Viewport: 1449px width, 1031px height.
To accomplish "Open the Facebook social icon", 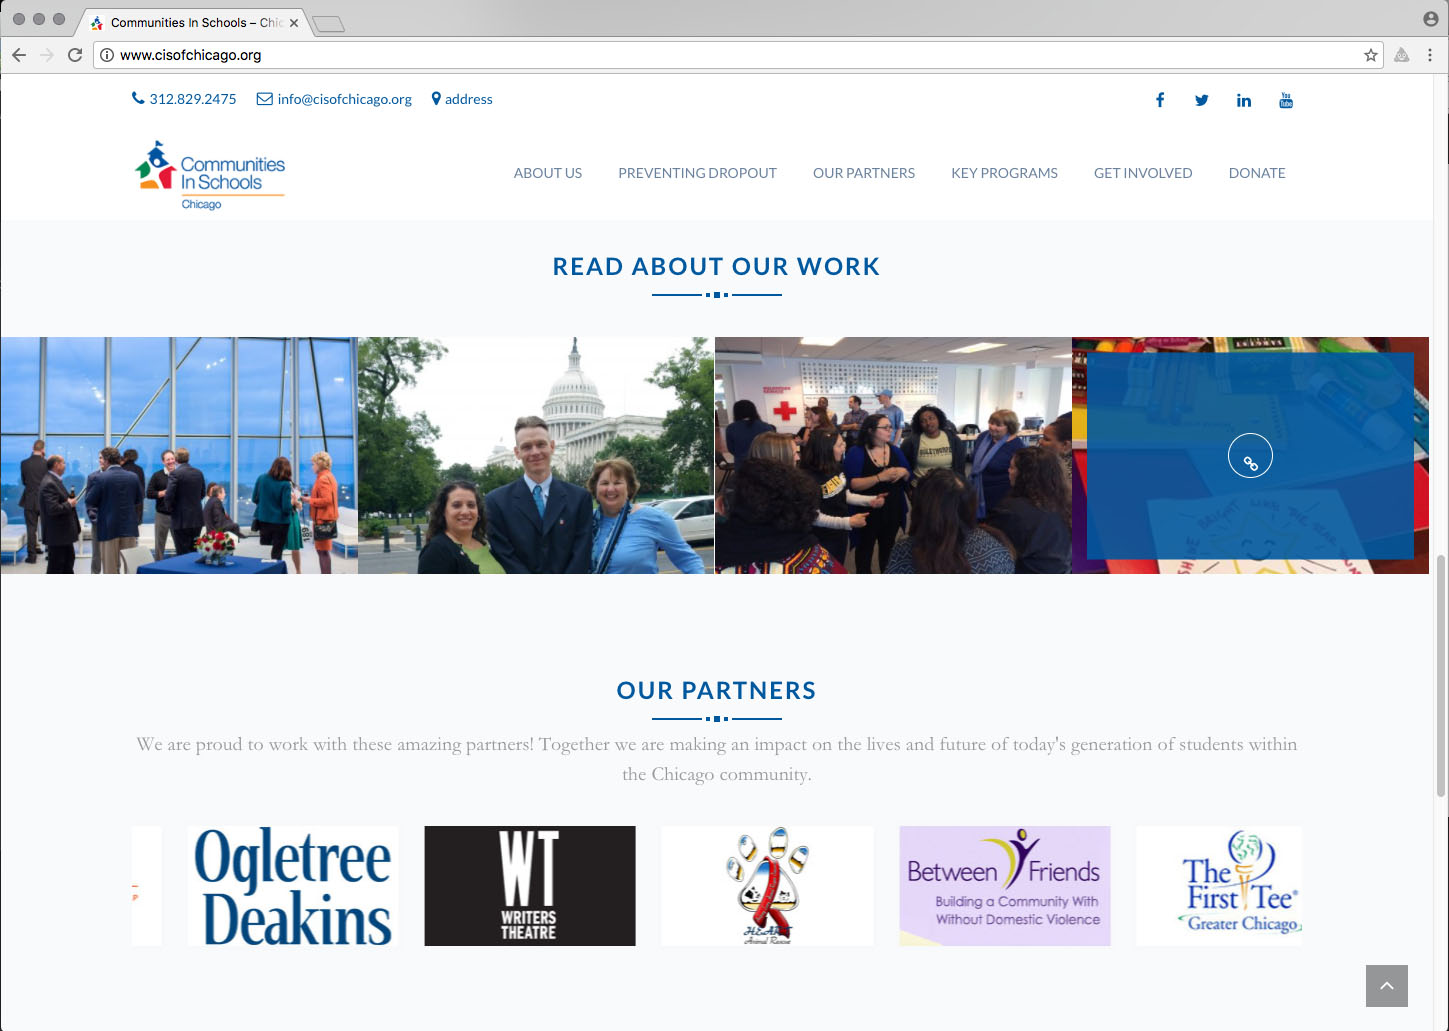I will coord(1160,100).
